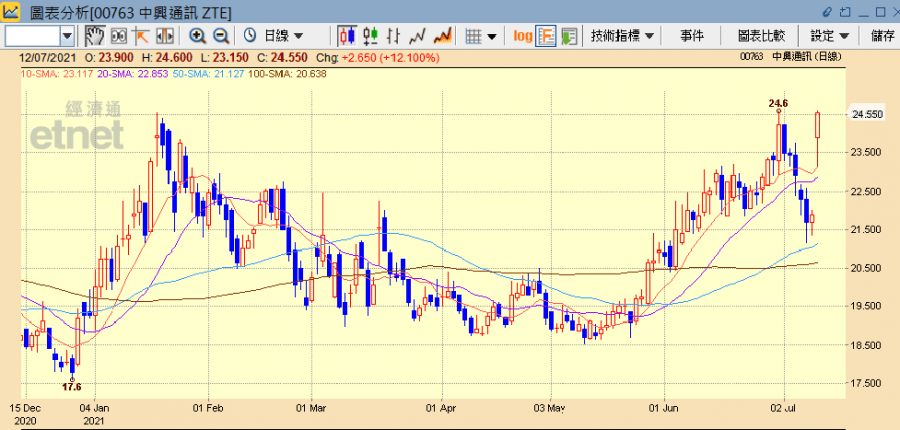Zoom out of the chart
Viewport: 900px width, 430px height.
(220, 36)
